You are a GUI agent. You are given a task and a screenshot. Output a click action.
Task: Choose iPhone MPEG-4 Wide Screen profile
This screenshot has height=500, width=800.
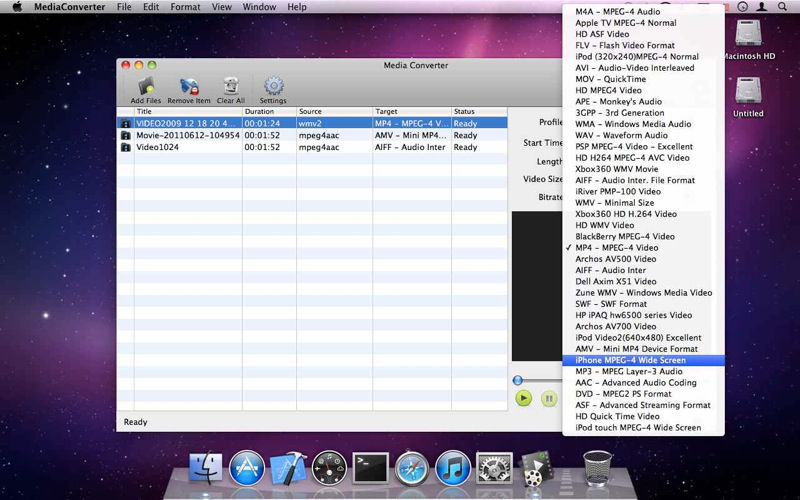point(643,360)
